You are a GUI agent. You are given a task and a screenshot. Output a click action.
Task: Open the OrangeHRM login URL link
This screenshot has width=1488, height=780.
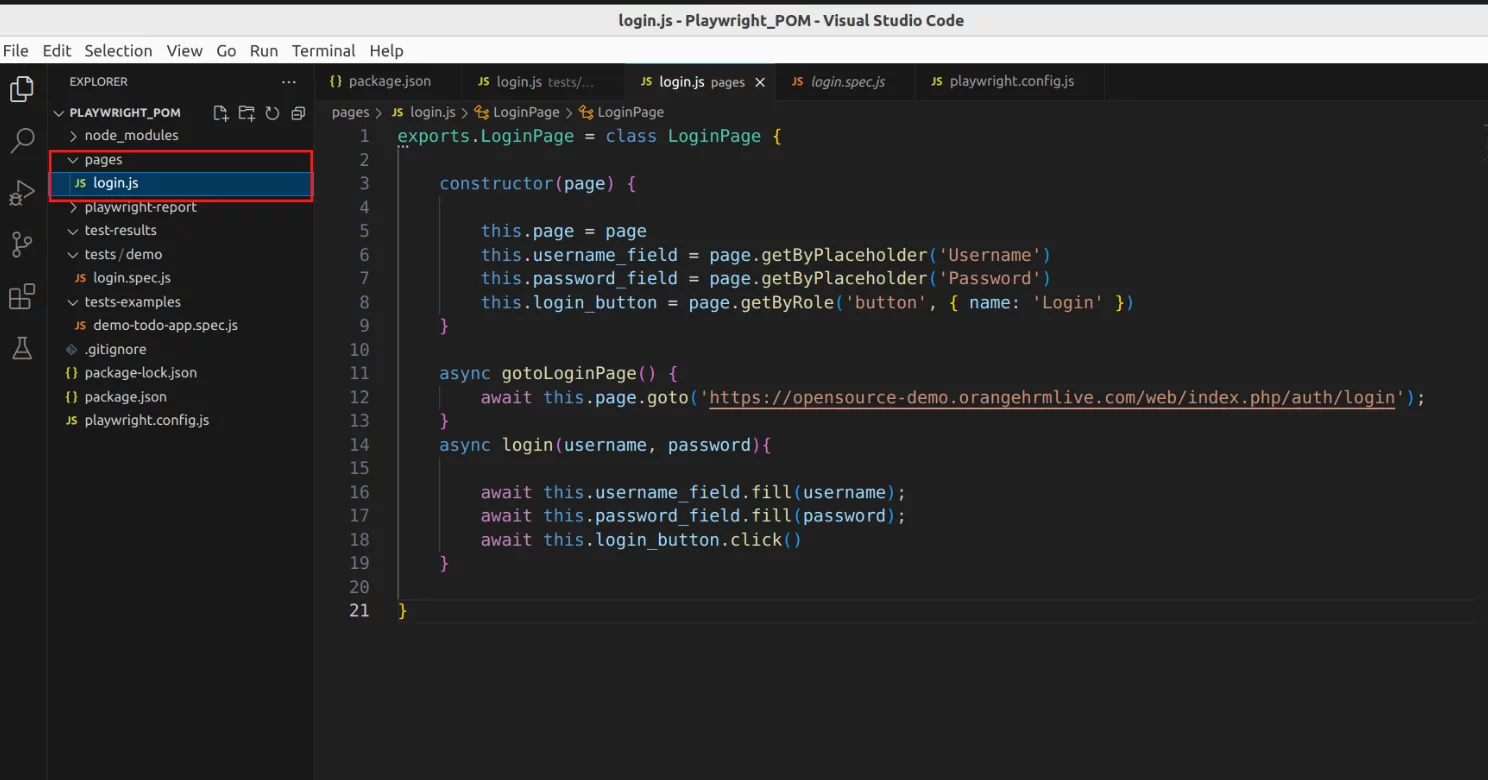pyautogui.click(x=1051, y=397)
